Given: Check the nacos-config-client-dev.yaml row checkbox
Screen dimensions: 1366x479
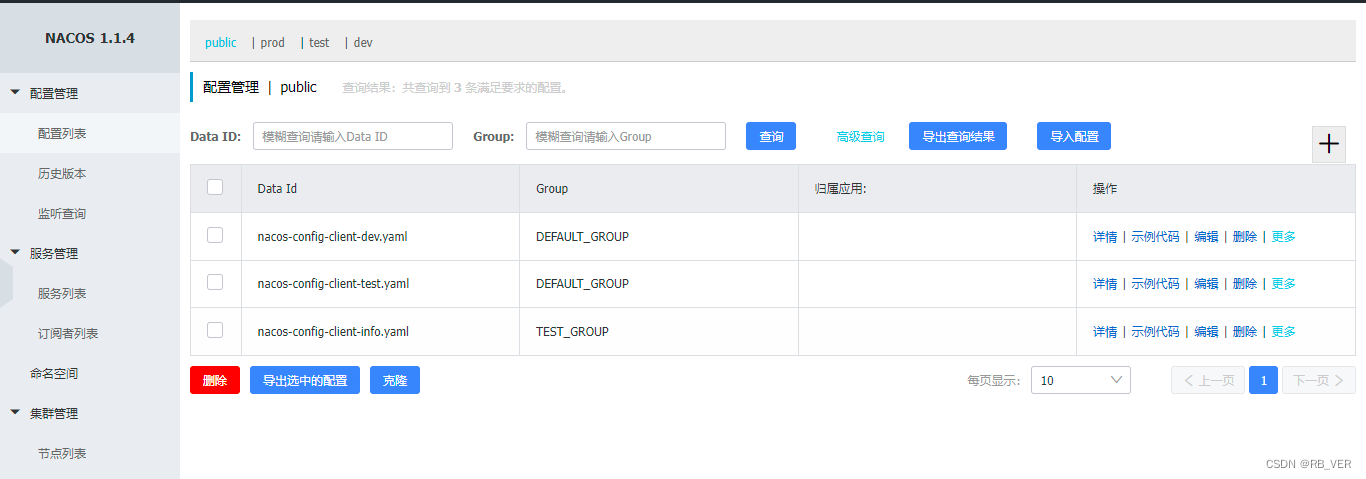Looking at the screenshot, I should tap(215, 235).
